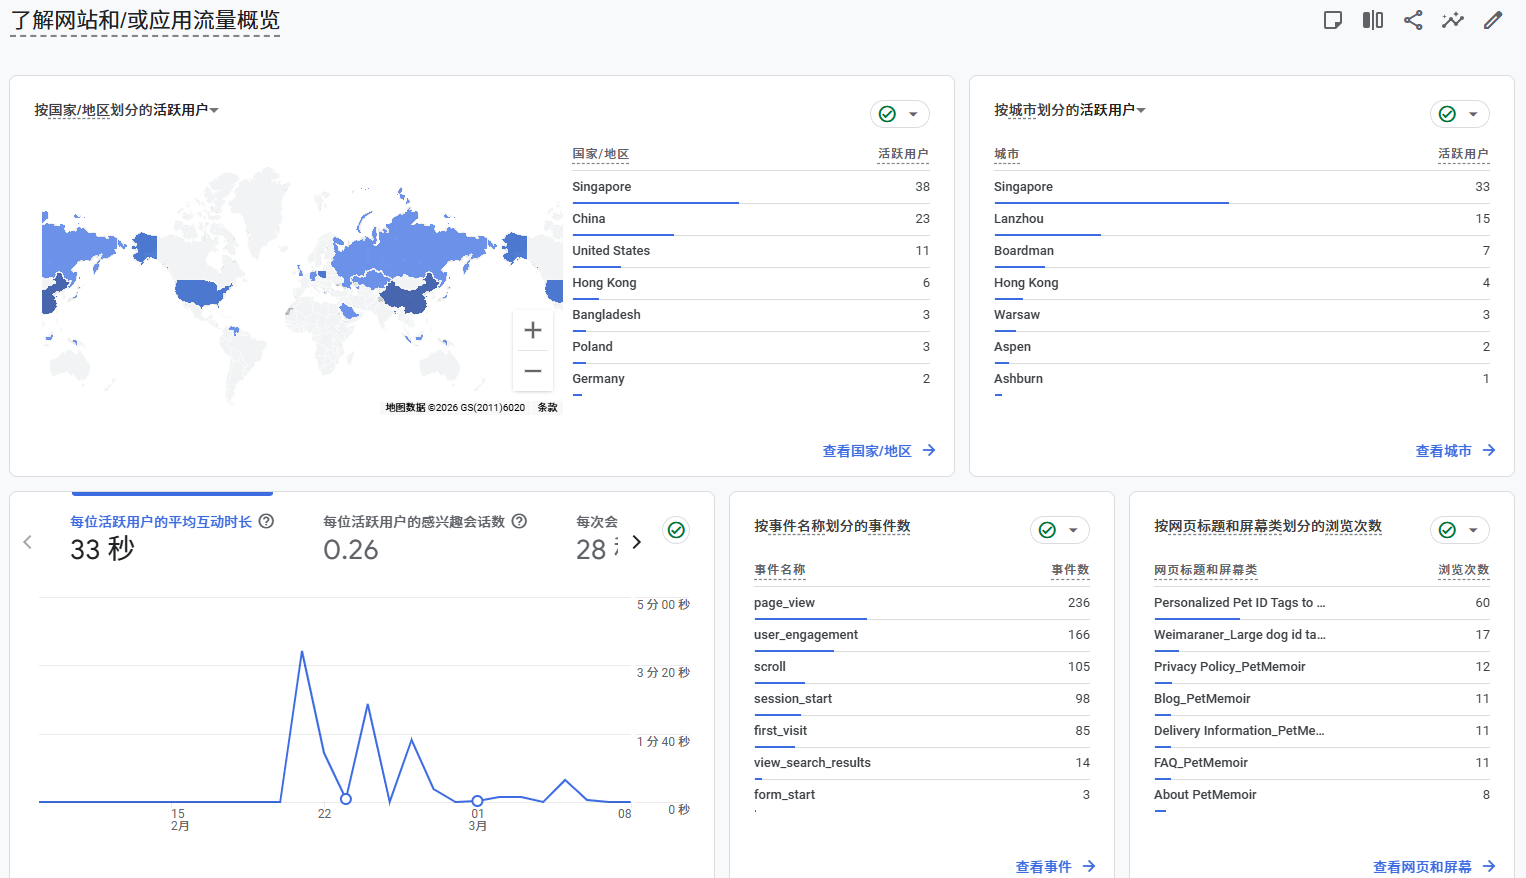Click help icon beside 每位活跃用户的平均互动时长
The image size is (1526, 878).
click(267, 521)
